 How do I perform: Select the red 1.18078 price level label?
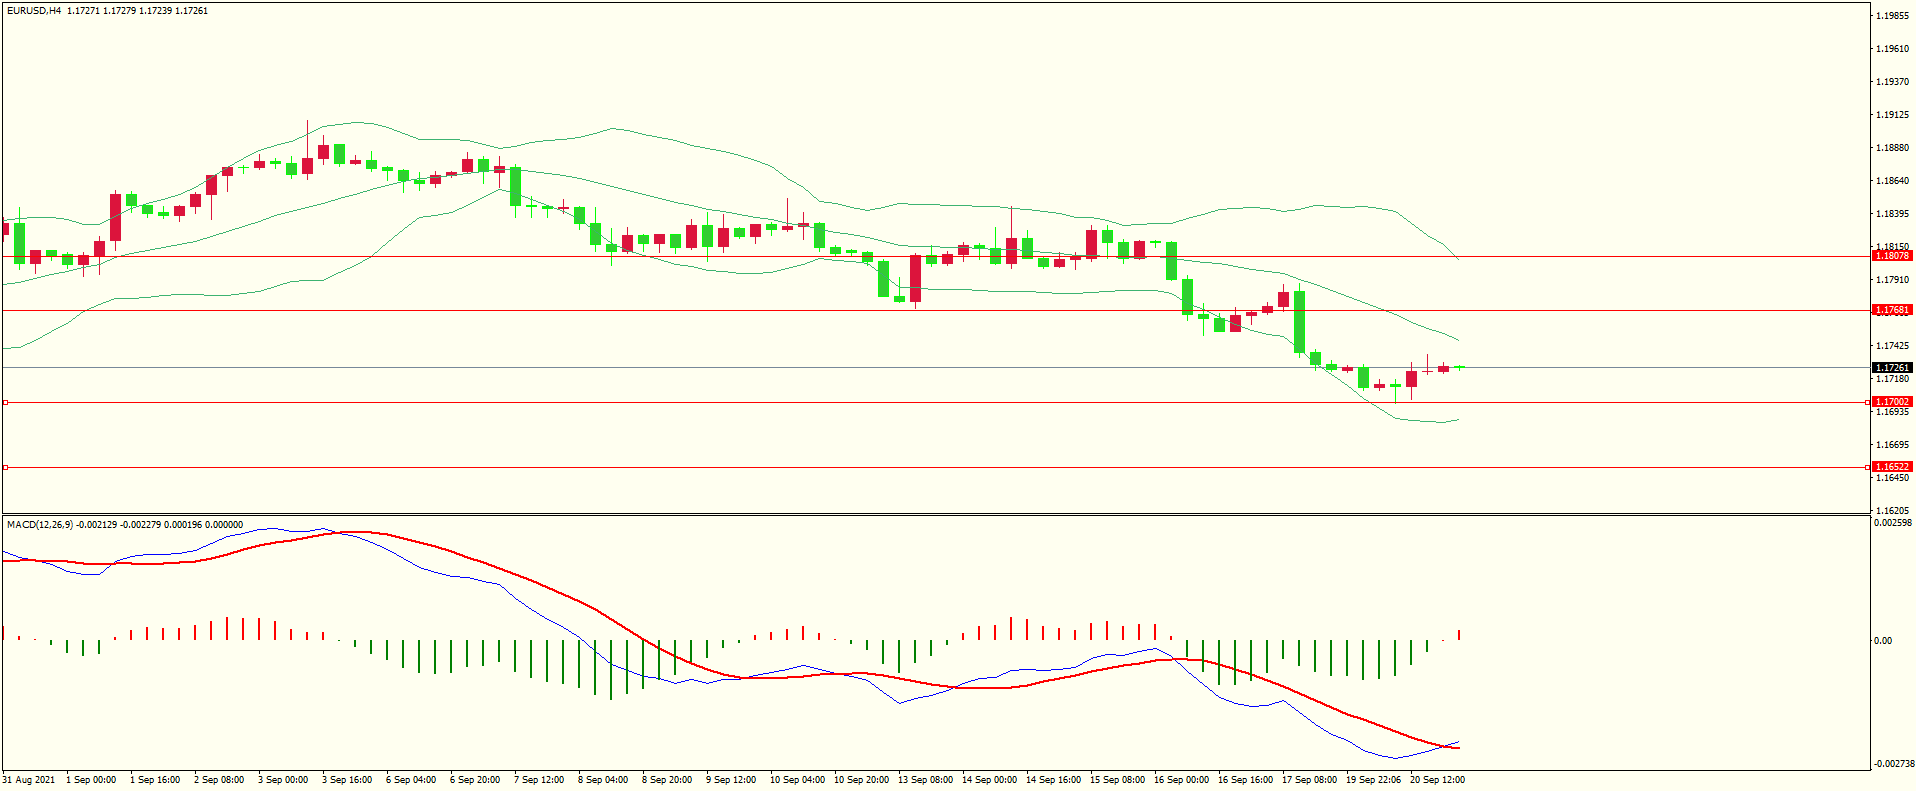tap(1892, 256)
